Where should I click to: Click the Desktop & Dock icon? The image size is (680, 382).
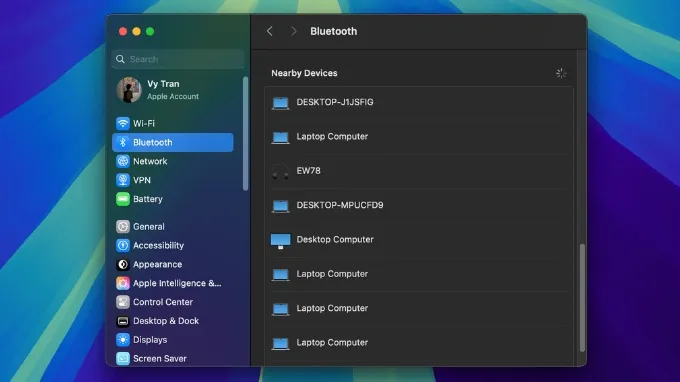pyautogui.click(x=123, y=321)
